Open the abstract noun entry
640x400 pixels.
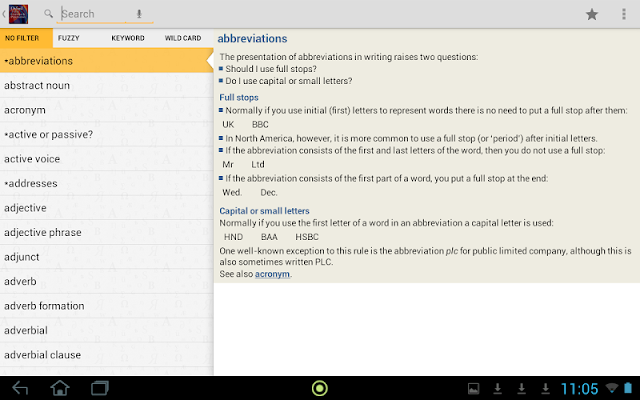(x=107, y=85)
